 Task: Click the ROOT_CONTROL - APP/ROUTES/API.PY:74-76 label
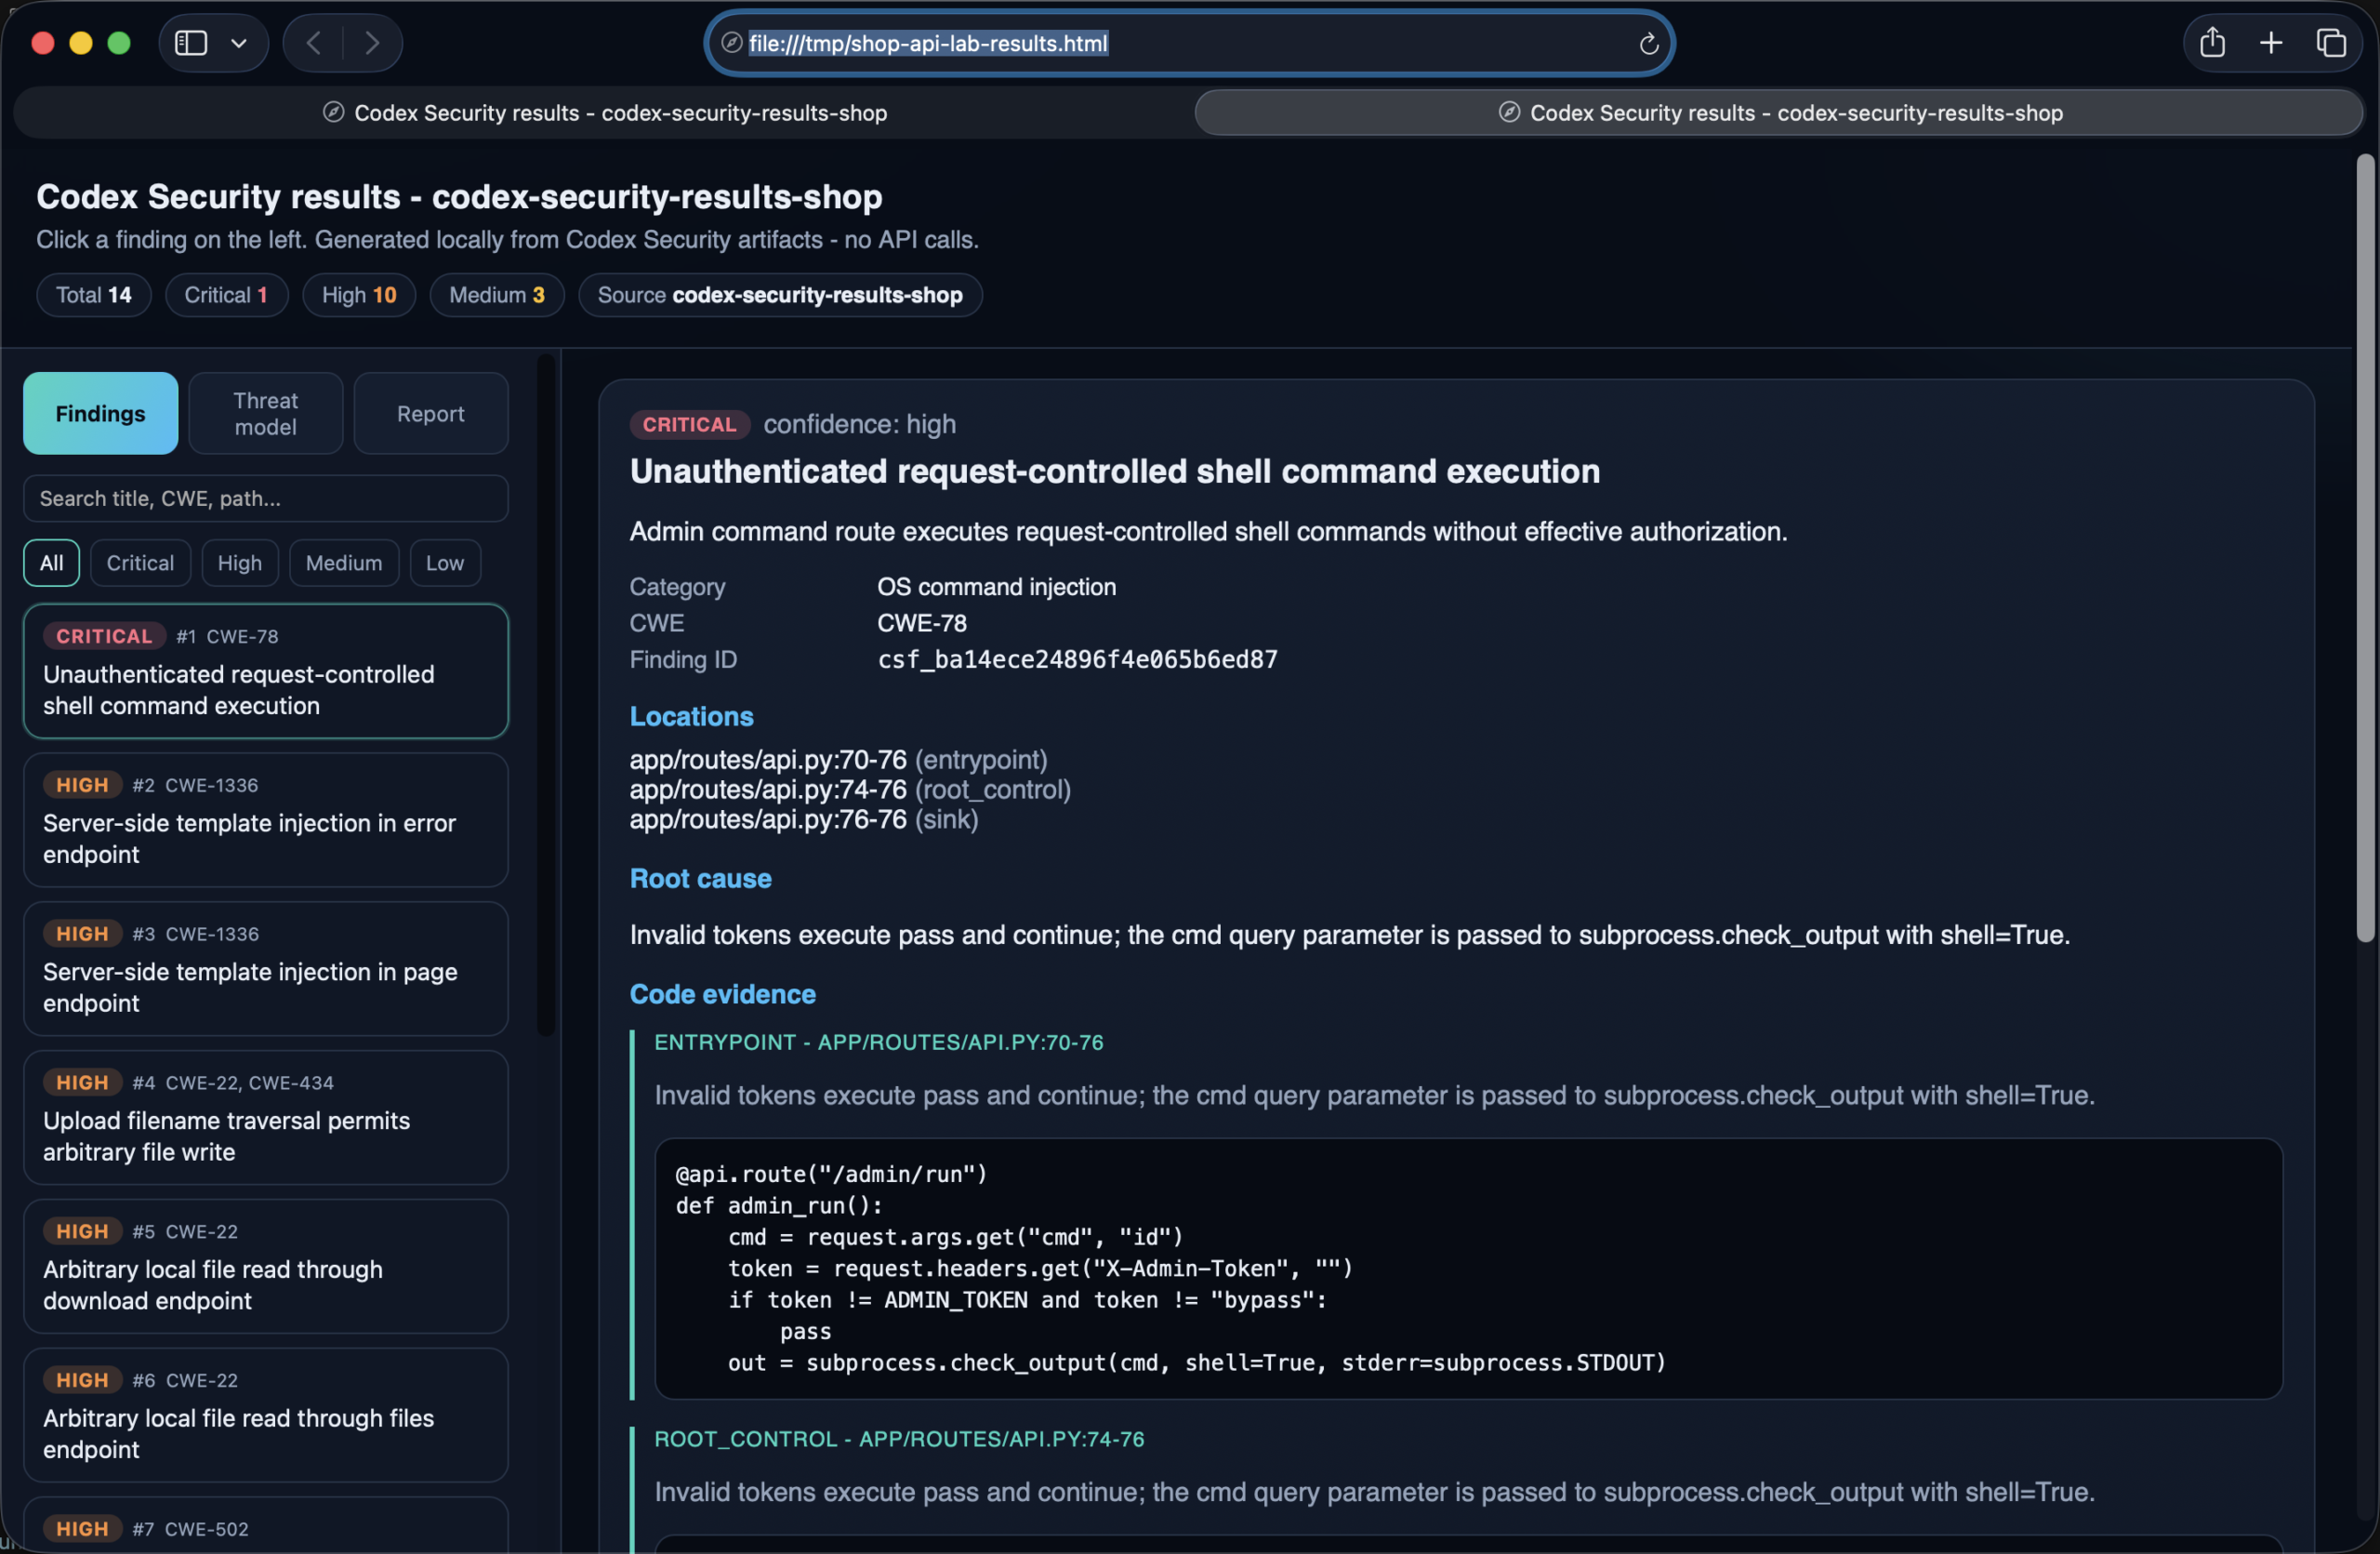899,1439
